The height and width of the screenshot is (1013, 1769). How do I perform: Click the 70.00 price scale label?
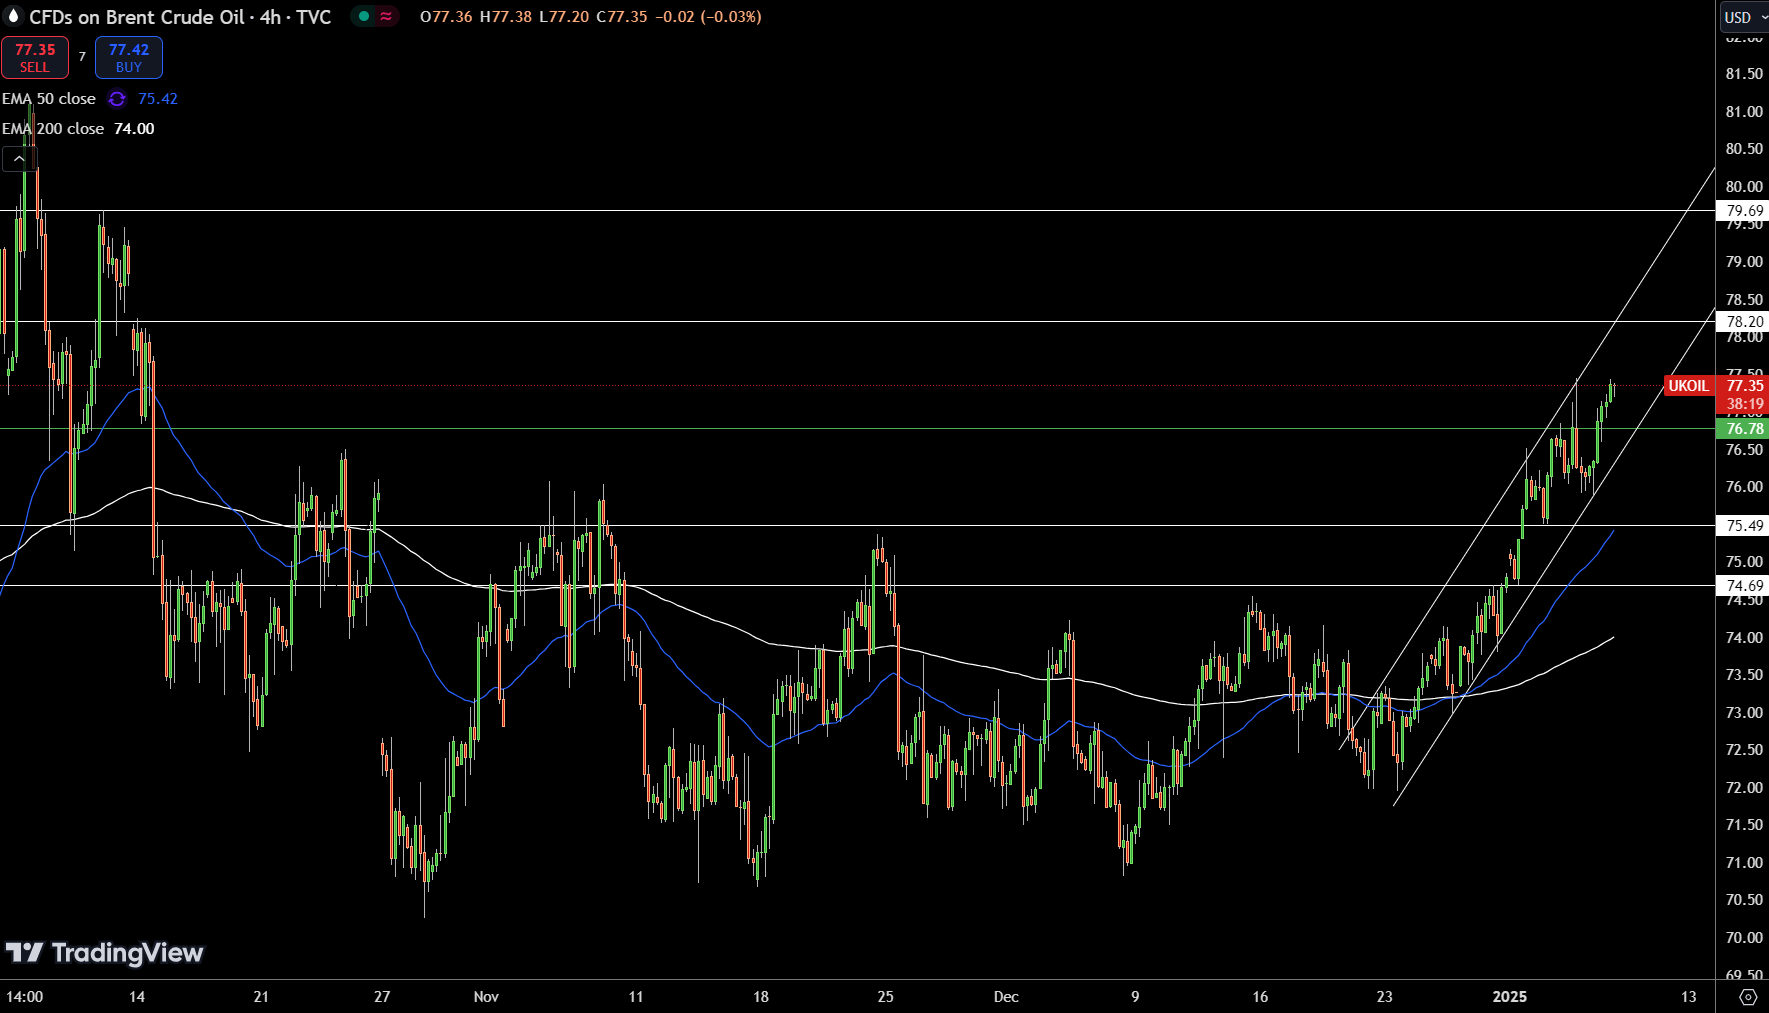coord(1744,938)
